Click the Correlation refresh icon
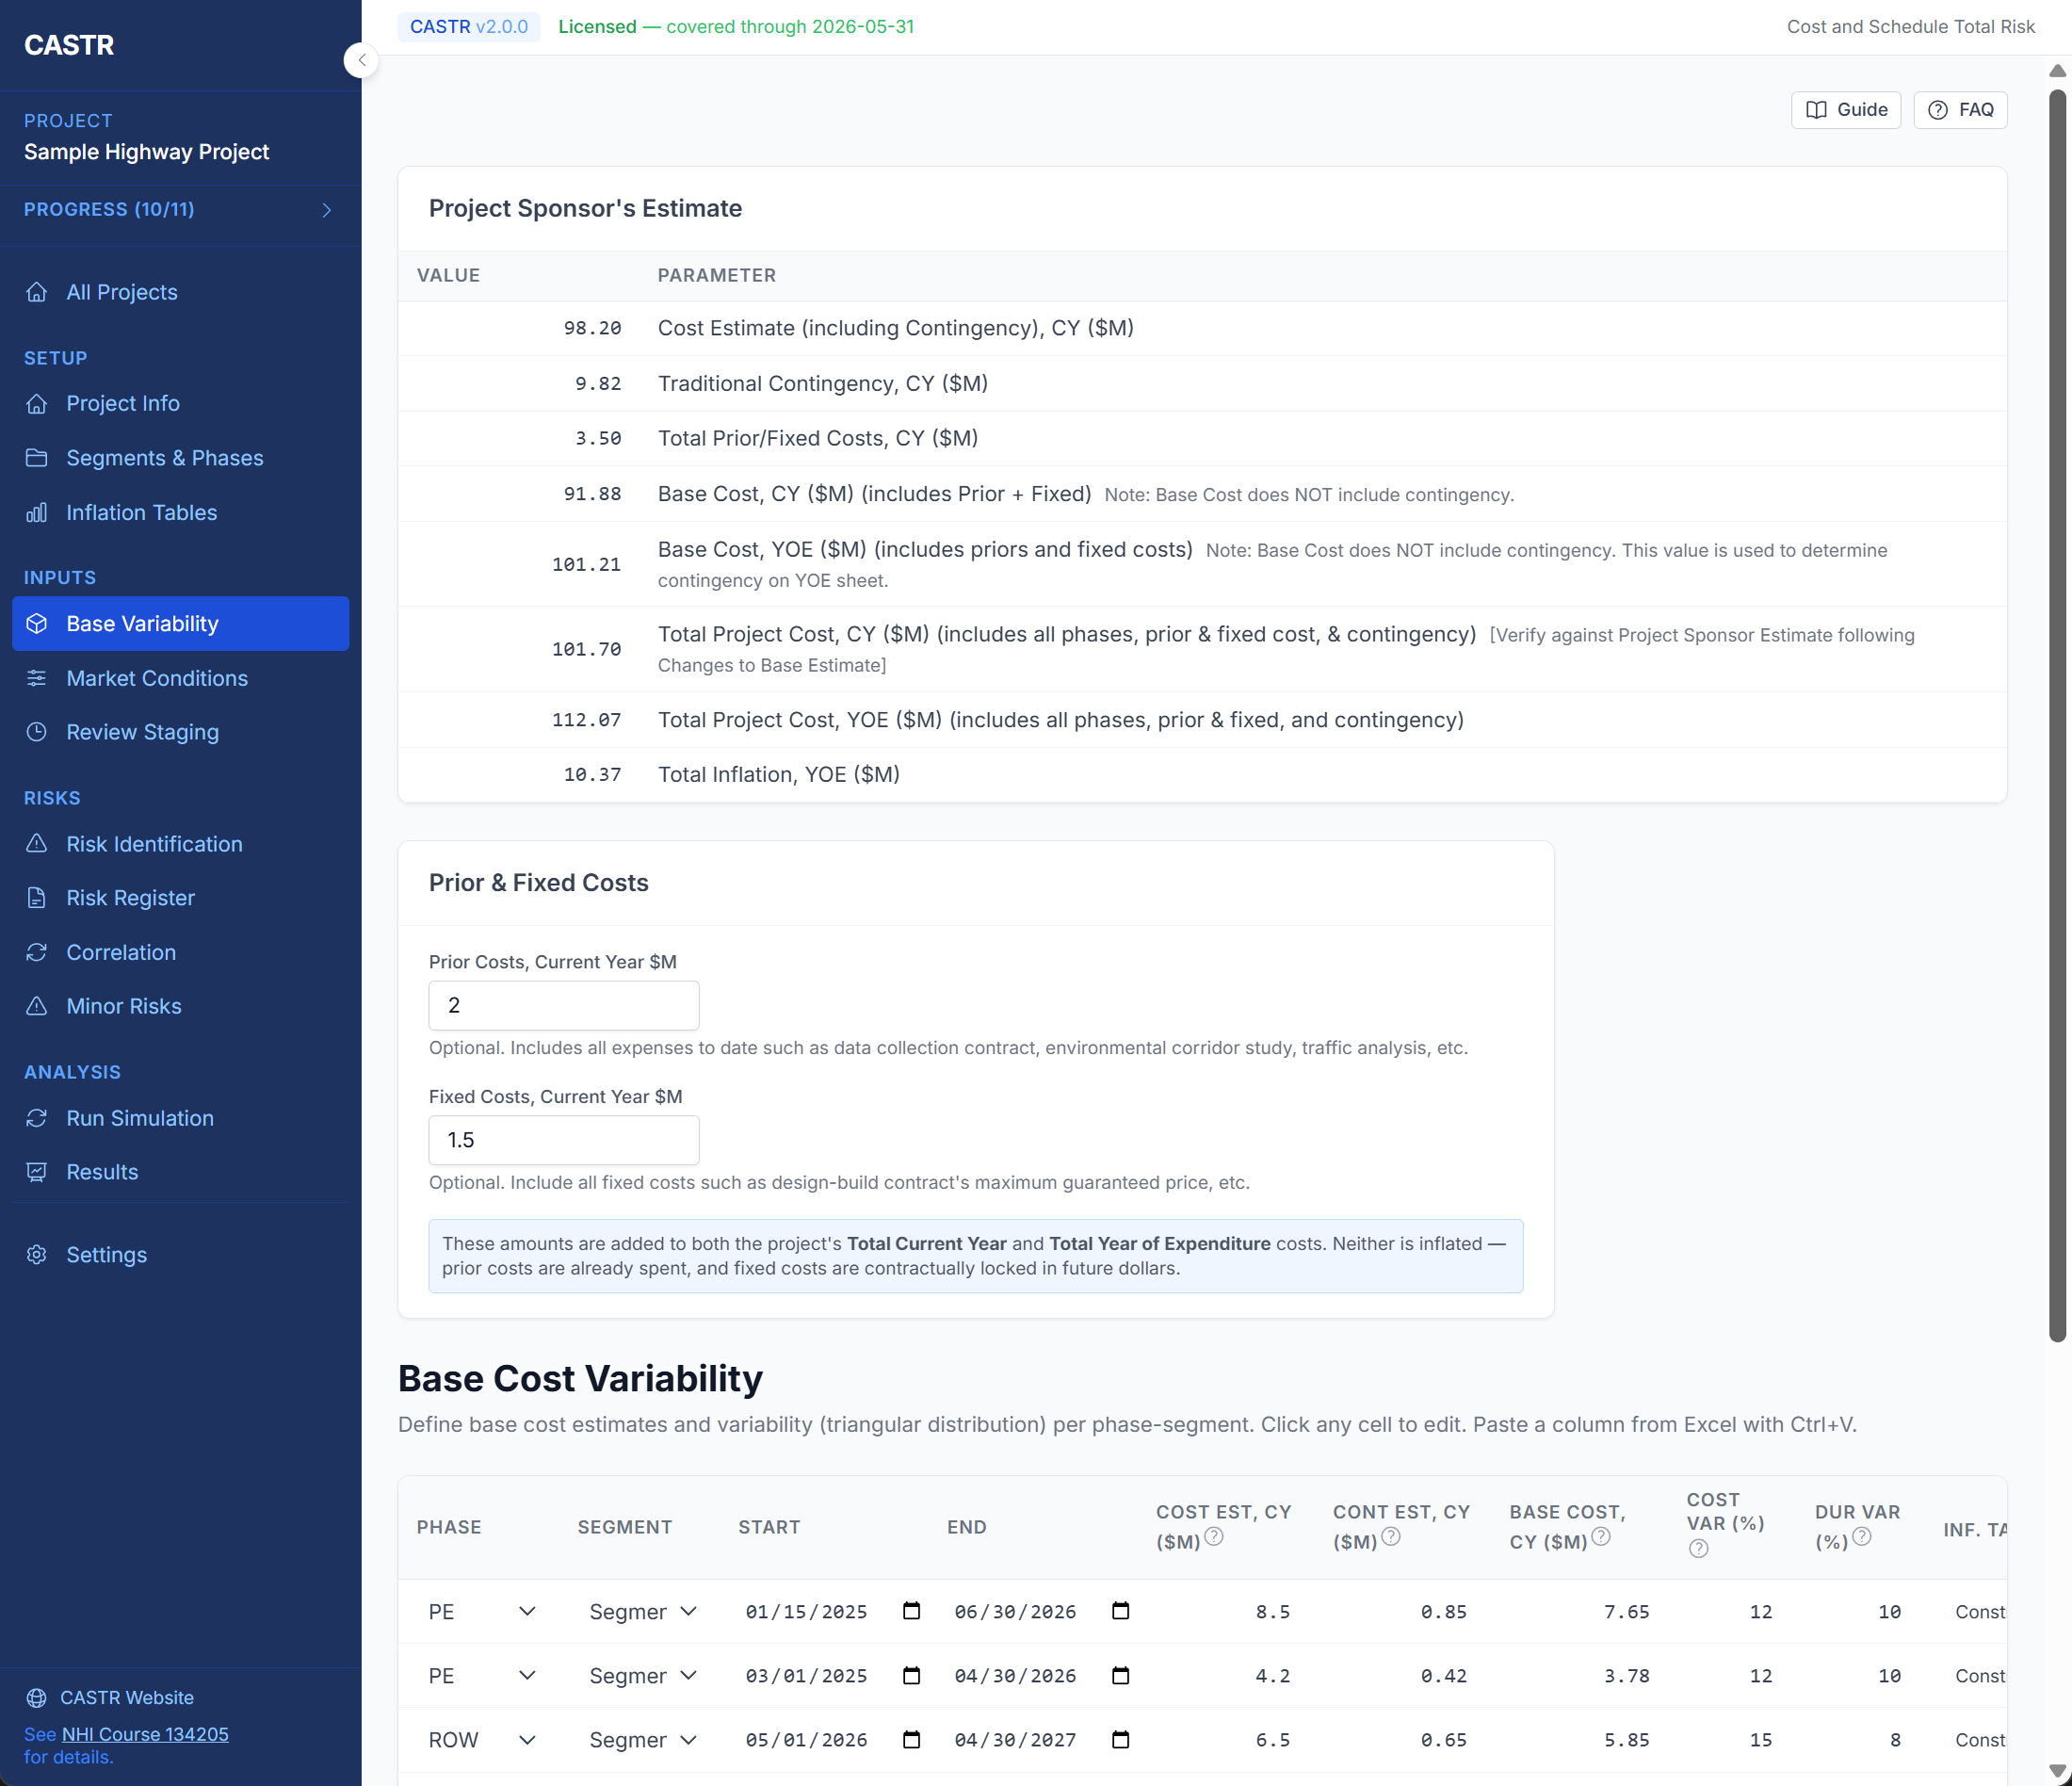The height and width of the screenshot is (1786, 2072). click(x=37, y=952)
